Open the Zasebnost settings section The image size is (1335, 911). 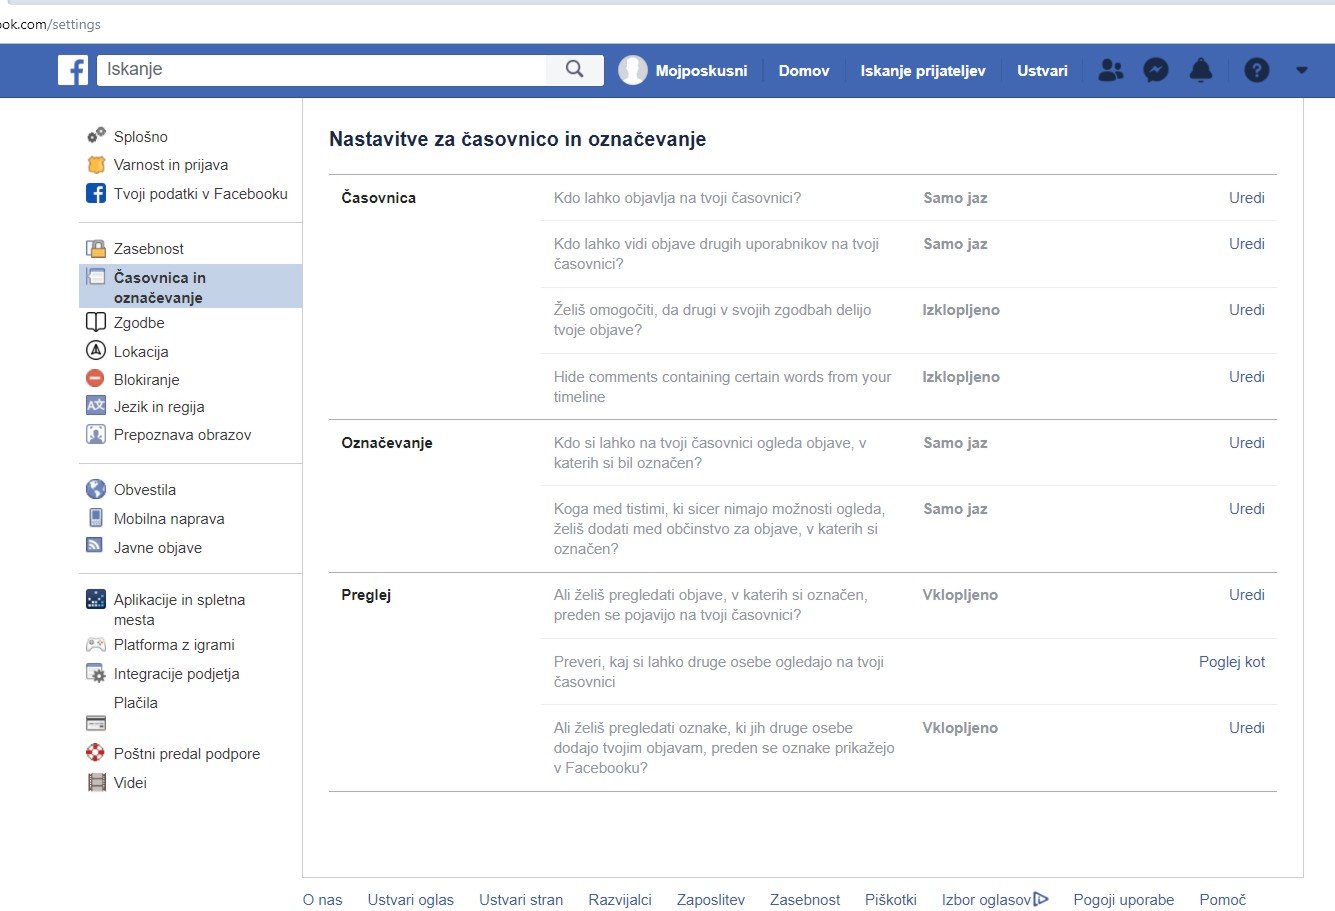click(x=148, y=249)
